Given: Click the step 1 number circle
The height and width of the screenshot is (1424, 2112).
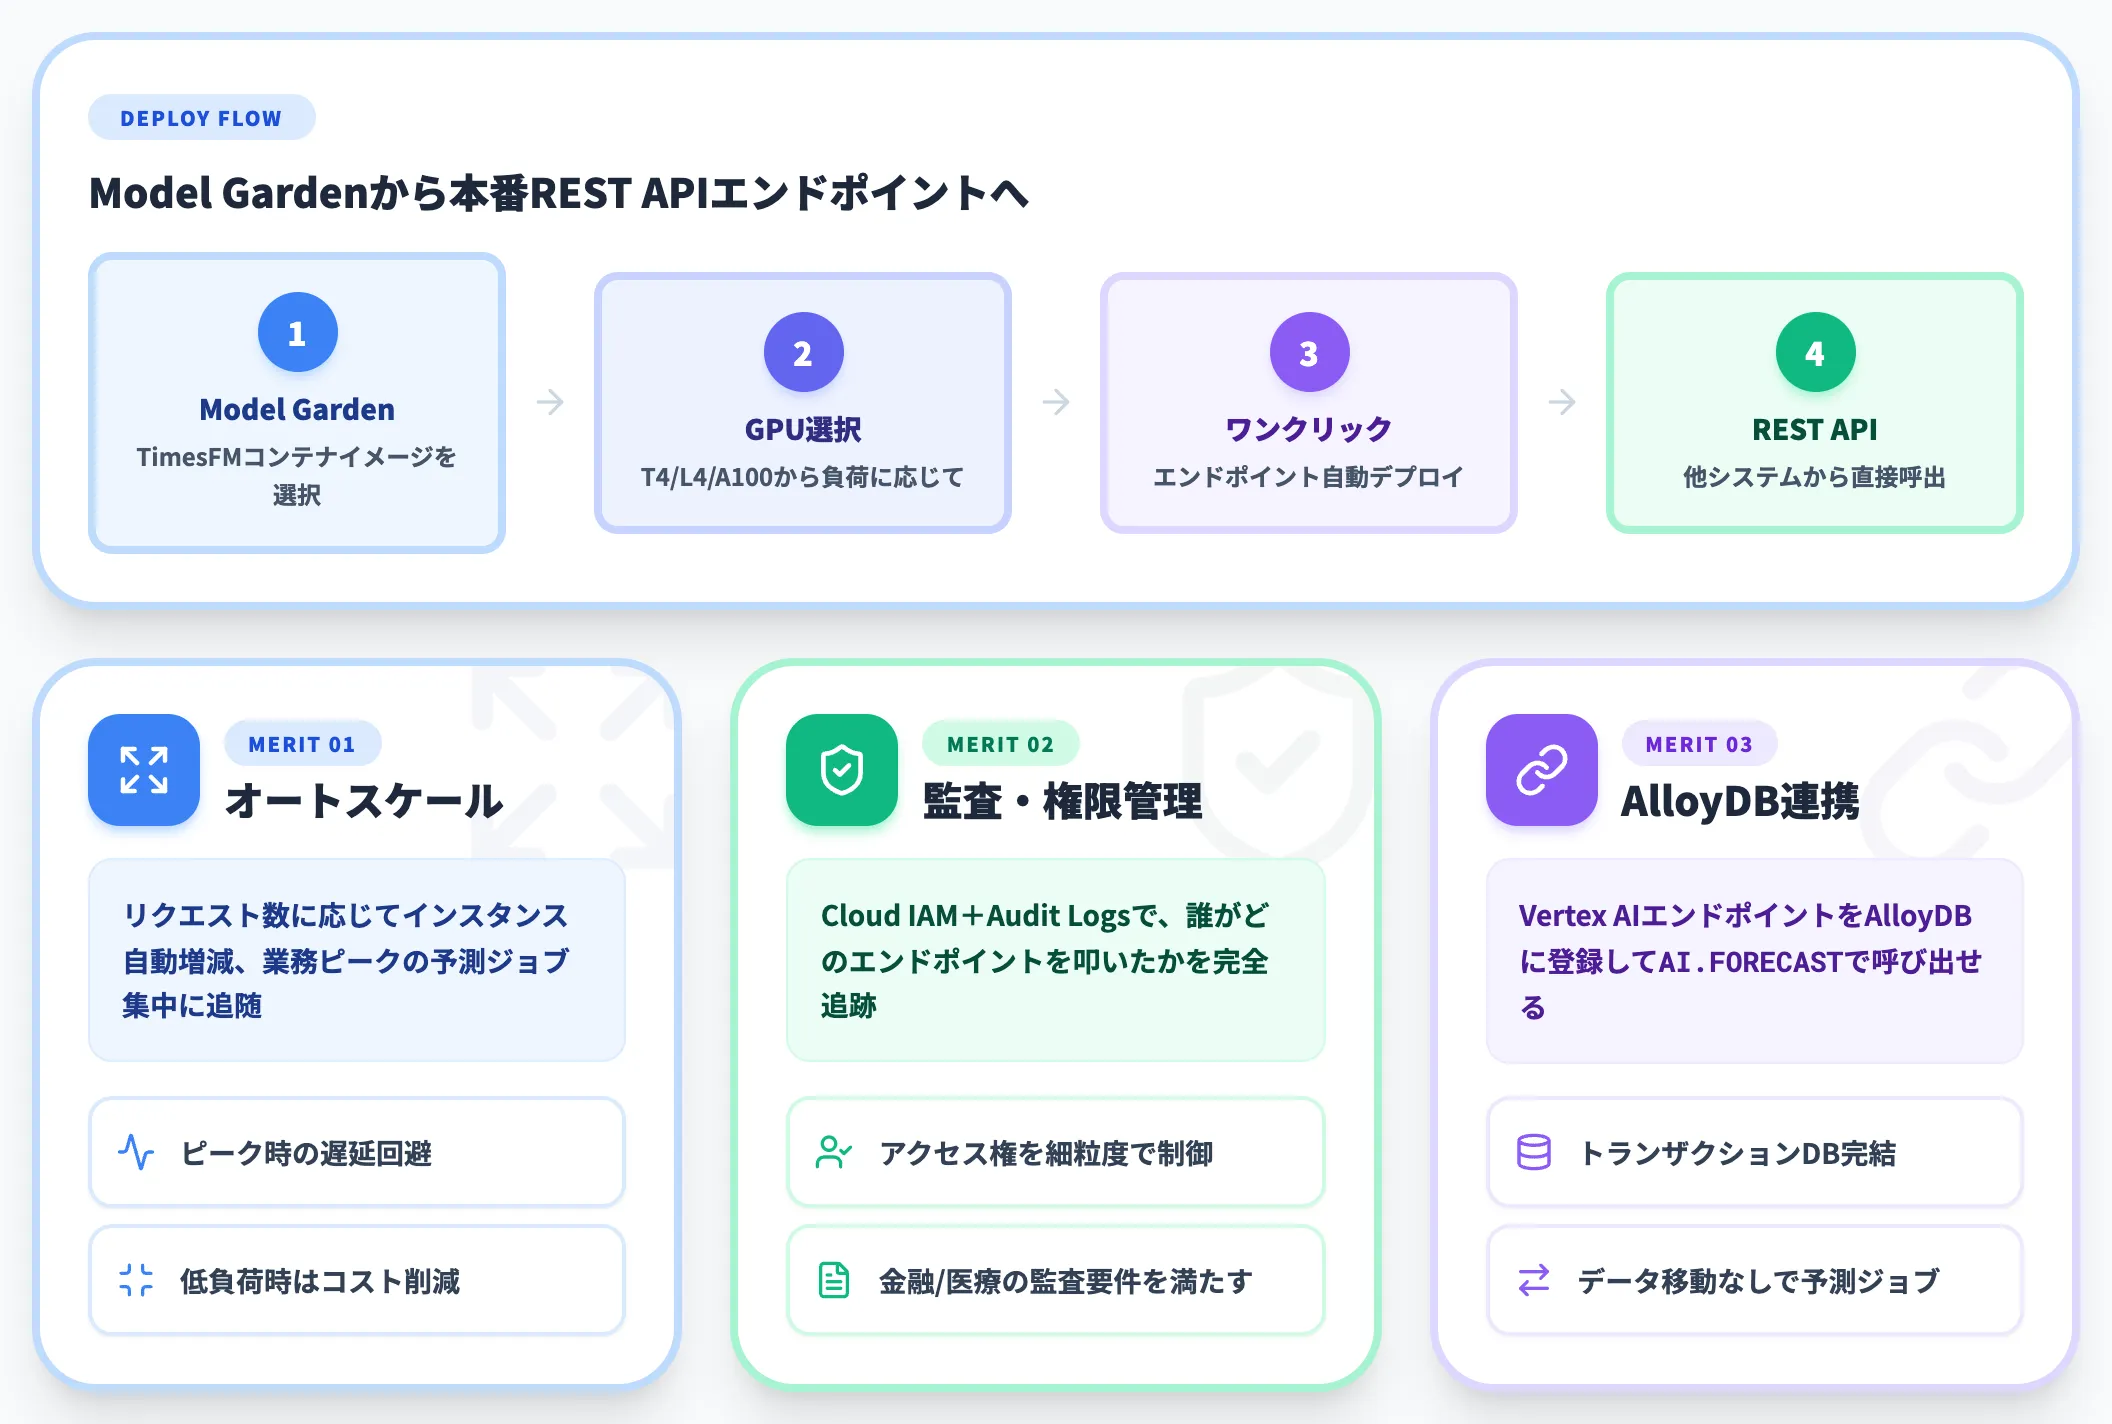Looking at the screenshot, I should coord(297,332).
